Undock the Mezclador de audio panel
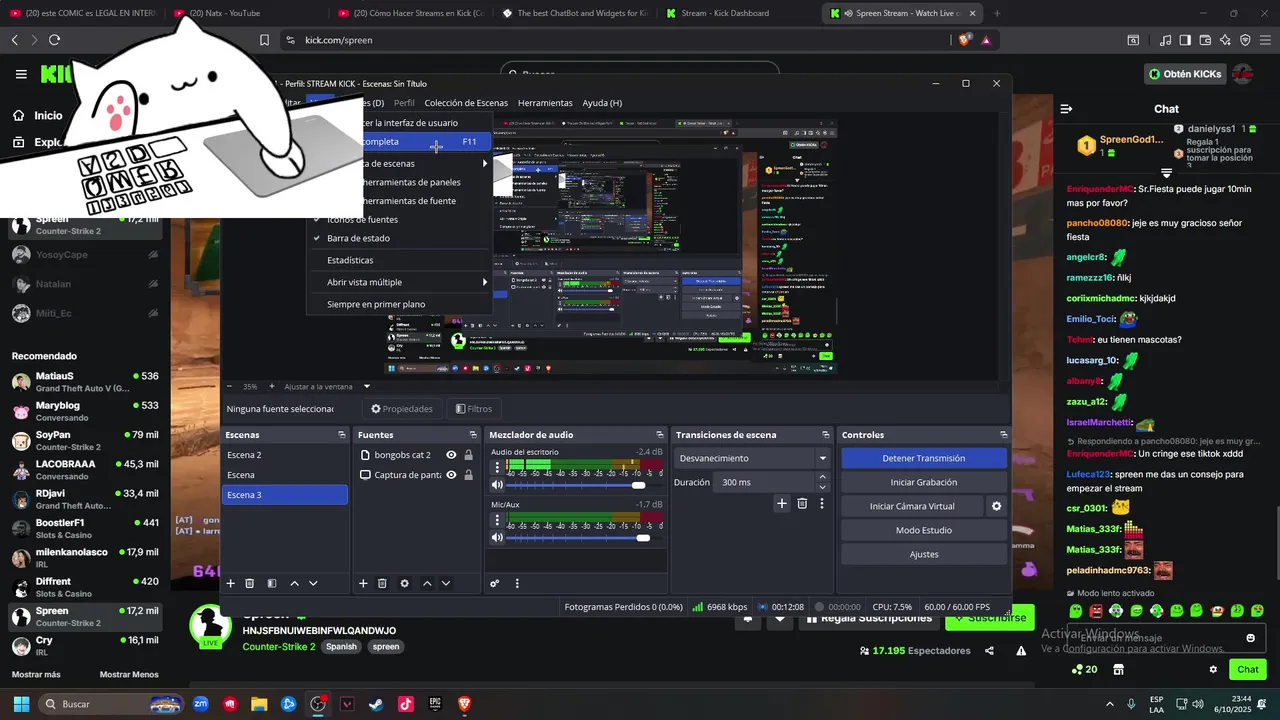This screenshot has height=720, width=1280. [x=659, y=435]
